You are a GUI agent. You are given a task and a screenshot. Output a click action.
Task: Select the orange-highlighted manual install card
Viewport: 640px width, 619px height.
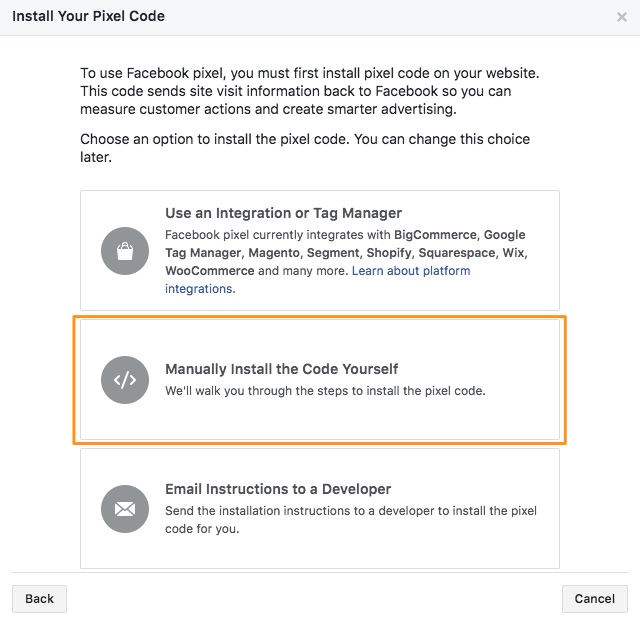point(320,380)
